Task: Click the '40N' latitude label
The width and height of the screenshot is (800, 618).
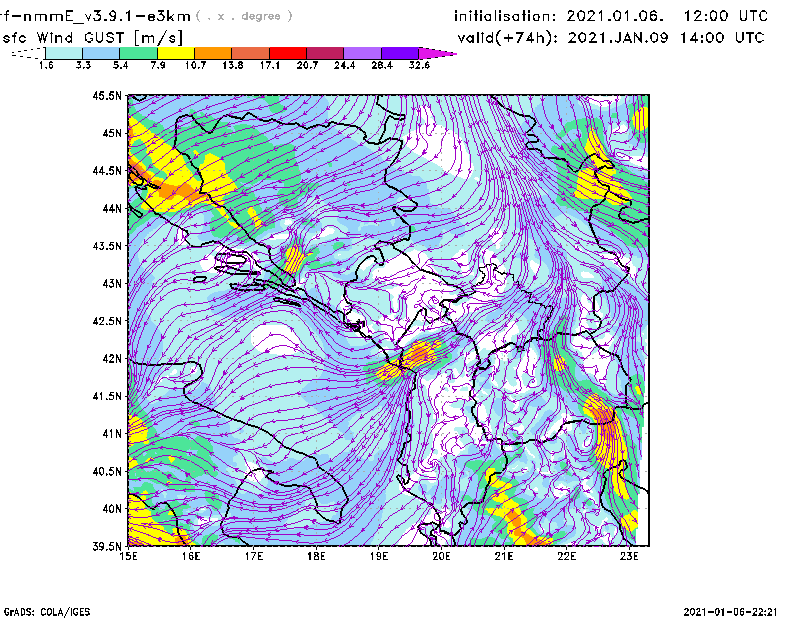Action: click(x=112, y=509)
